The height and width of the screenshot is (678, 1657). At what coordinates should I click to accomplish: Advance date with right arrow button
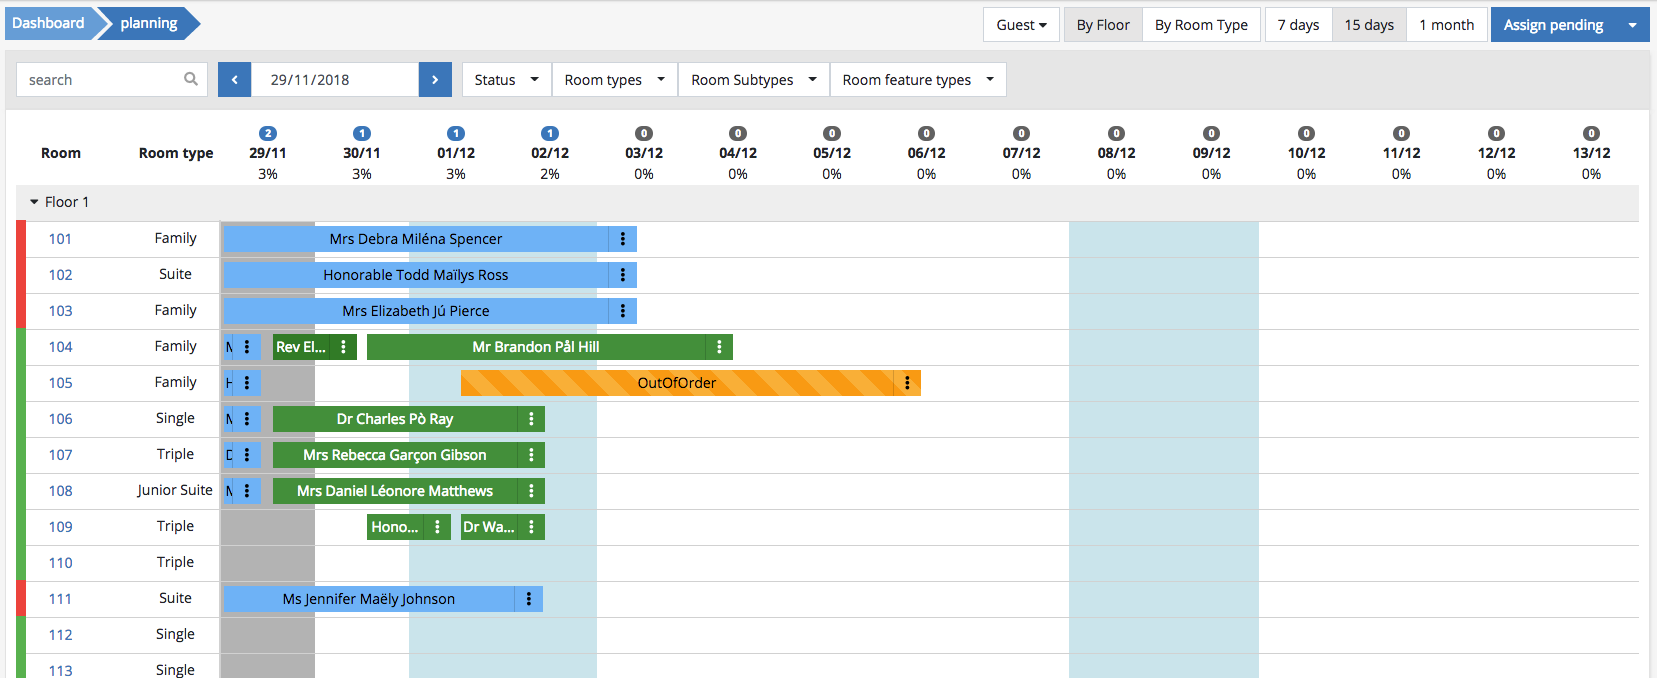point(435,80)
